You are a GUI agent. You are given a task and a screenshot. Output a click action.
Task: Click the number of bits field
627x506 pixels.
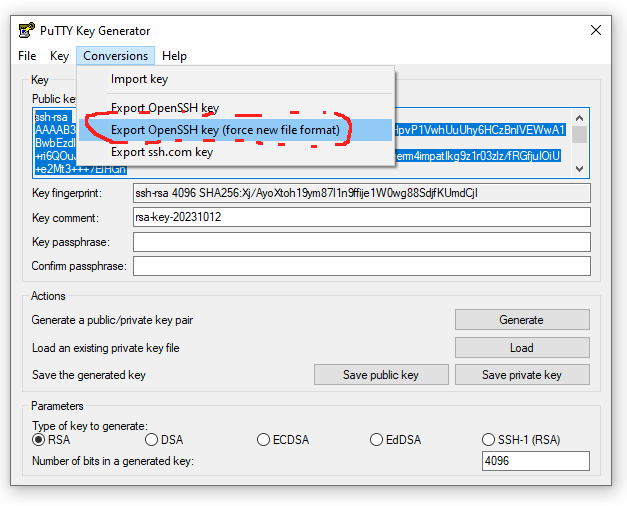(x=535, y=461)
